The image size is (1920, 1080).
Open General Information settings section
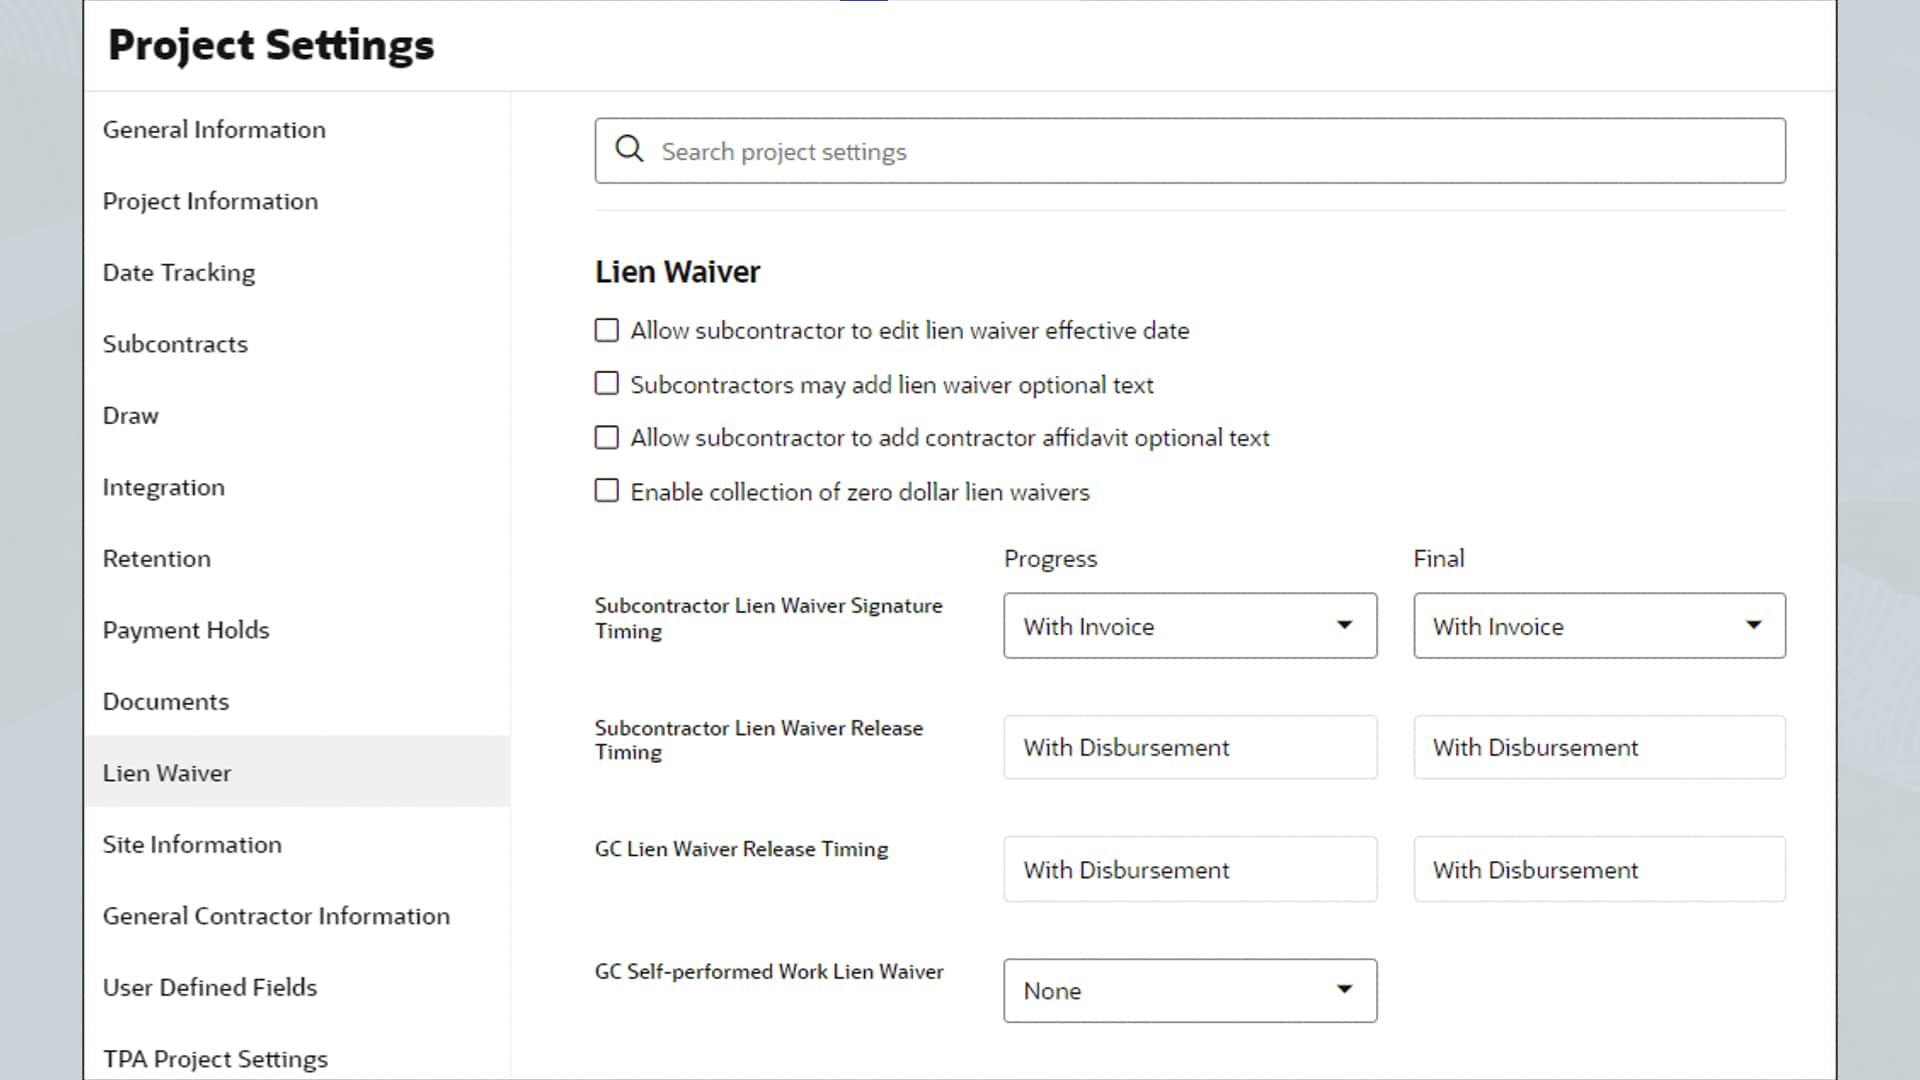[214, 130]
